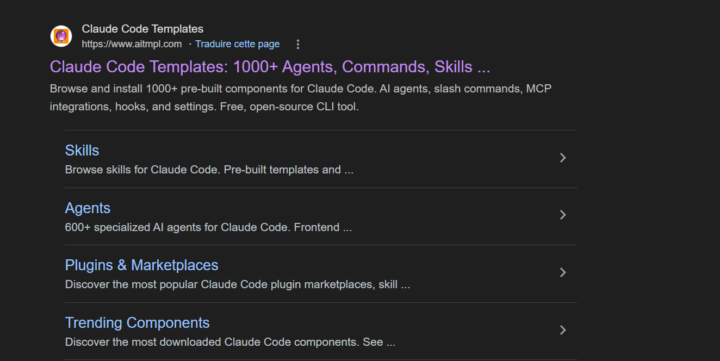720x361 pixels.
Task: Open the Plugins & Marketplaces sitelink
Action: [x=141, y=265]
